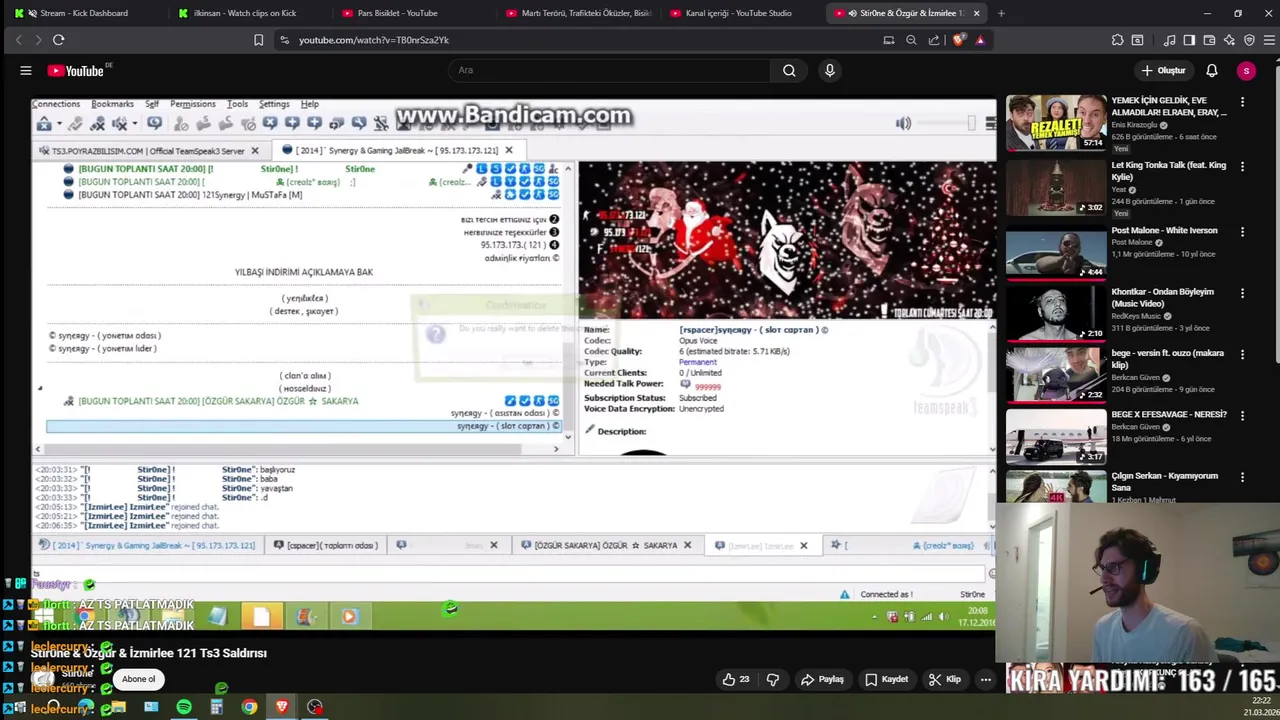Screen dimensions: 1280x720
Task: Open Khontkar - Ondan Böyleyim title link
Action: click(1163, 297)
